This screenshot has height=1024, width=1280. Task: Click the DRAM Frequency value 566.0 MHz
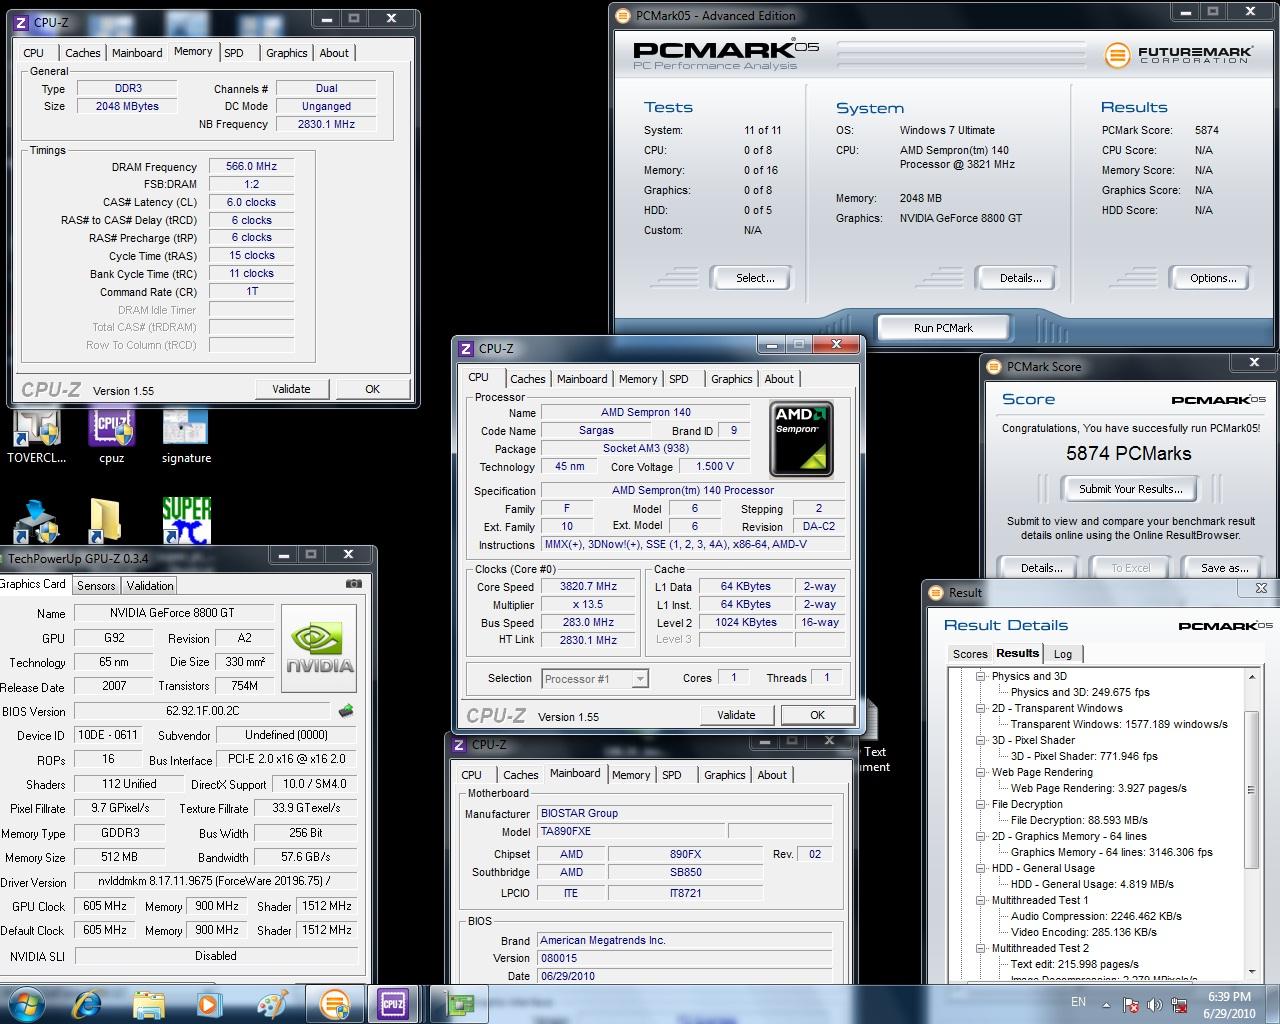pyautogui.click(x=251, y=166)
